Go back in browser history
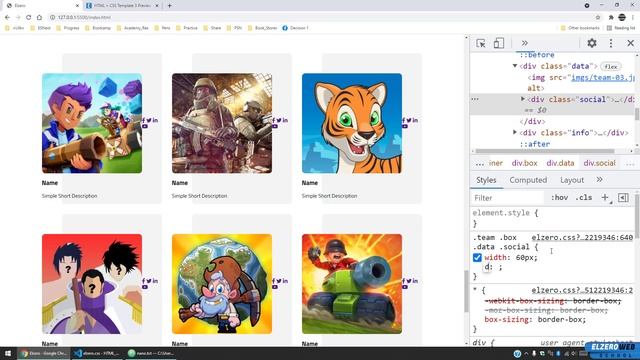The image size is (640, 360). point(7,17)
